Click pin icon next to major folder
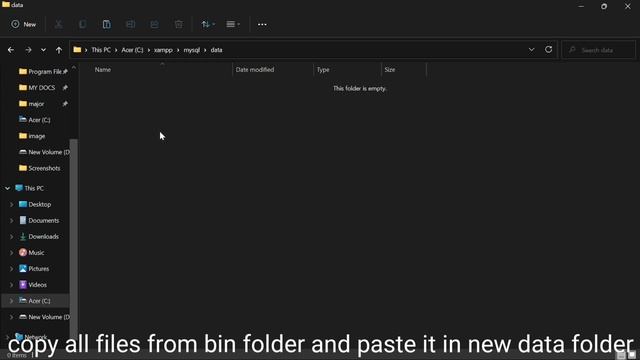Viewport: 640px width, 360px height. 65,104
